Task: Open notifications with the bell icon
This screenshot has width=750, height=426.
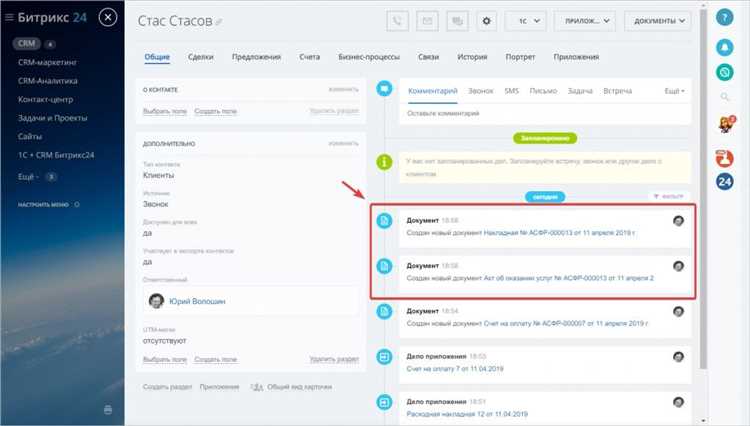Action: click(x=725, y=47)
